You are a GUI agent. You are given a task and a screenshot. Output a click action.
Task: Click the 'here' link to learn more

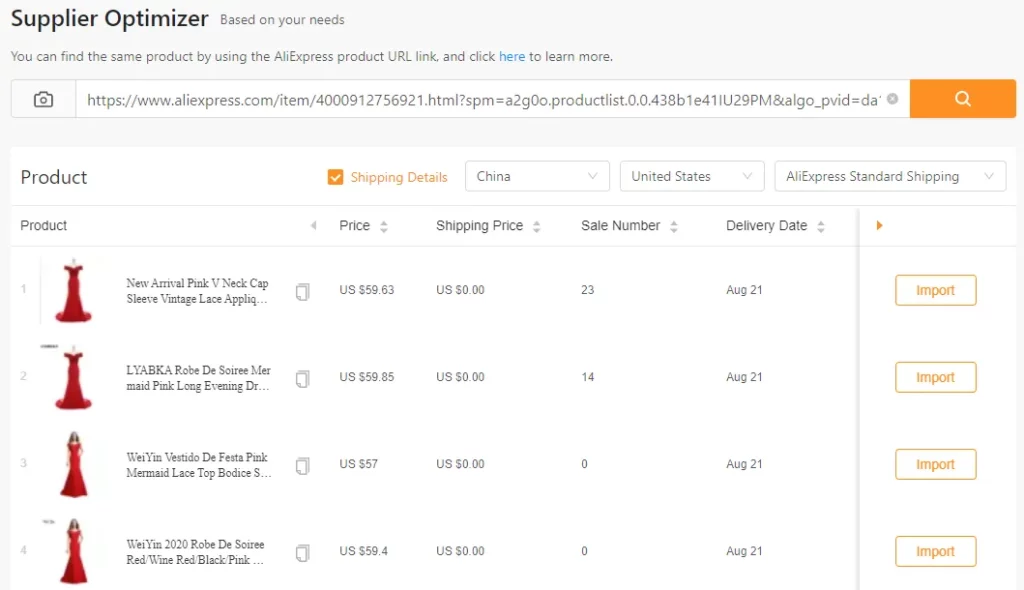512,56
